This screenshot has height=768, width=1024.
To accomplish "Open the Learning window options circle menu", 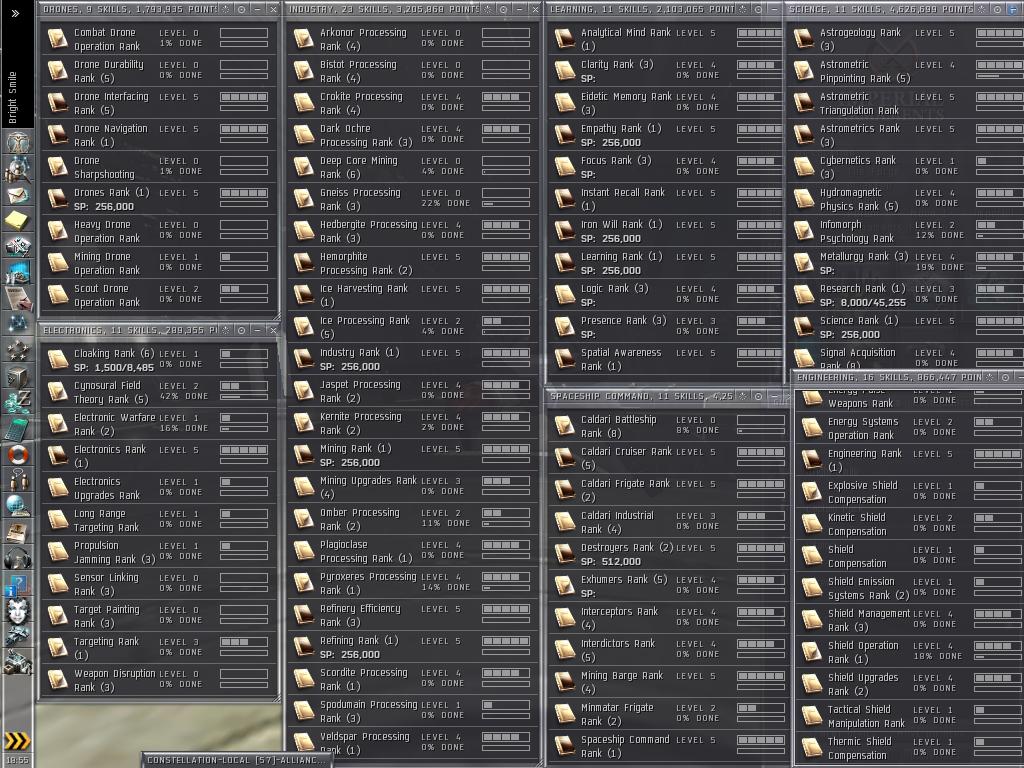I will tap(758, 9).
